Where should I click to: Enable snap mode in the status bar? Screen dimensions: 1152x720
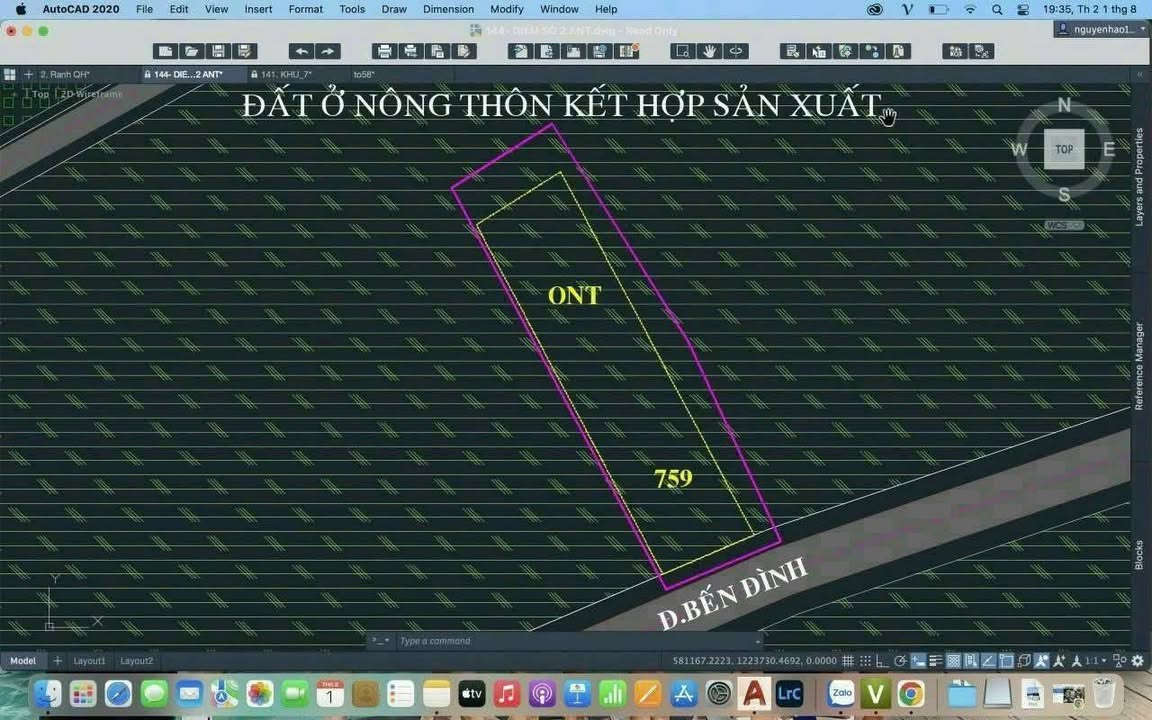pos(865,661)
